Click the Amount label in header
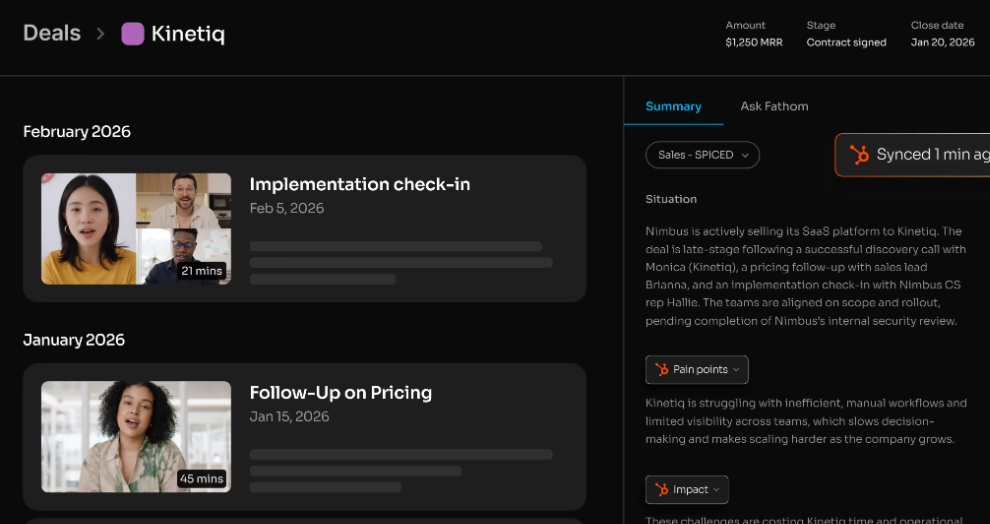This screenshot has width=990, height=524. click(745, 25)
